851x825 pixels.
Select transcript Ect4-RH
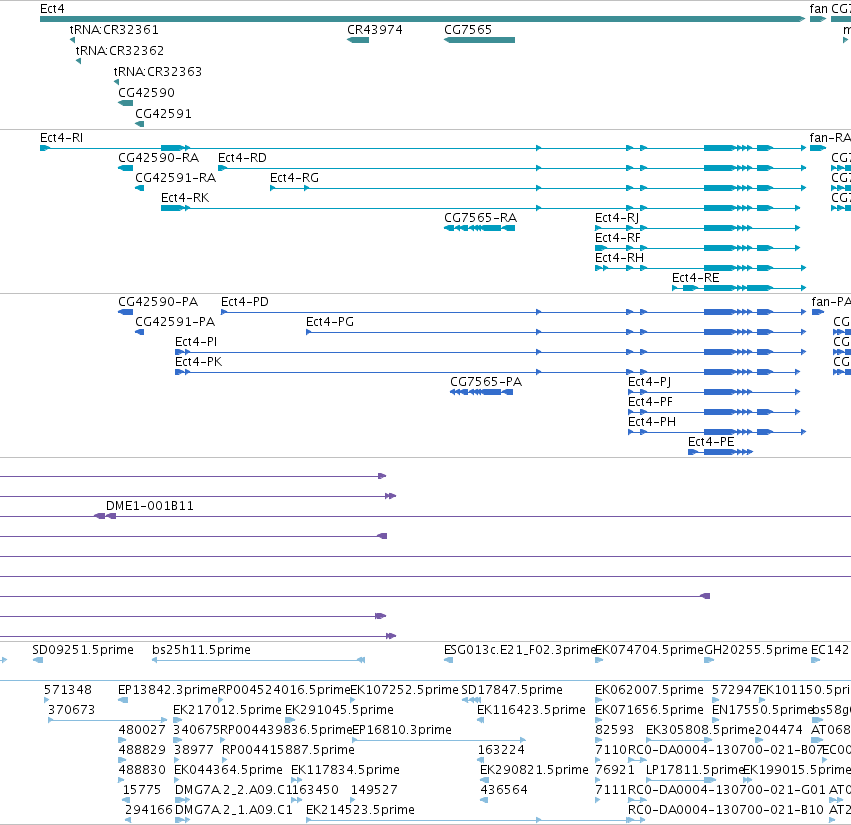tap(700, 268)
